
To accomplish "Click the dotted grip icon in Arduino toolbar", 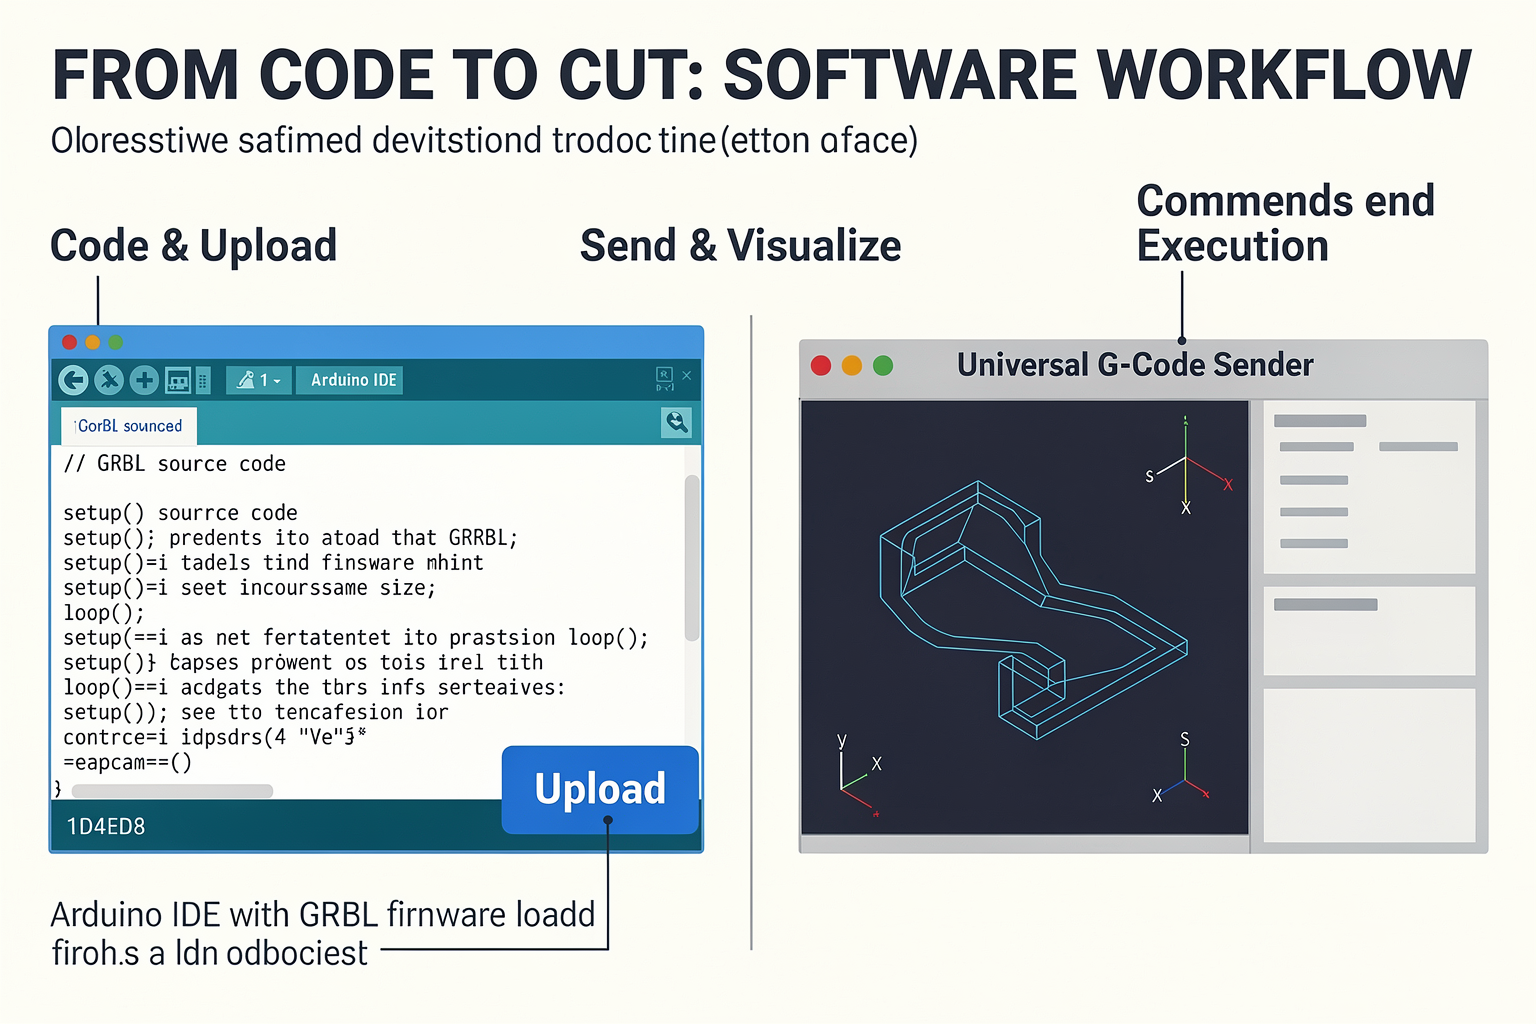I will pos(203,380).
